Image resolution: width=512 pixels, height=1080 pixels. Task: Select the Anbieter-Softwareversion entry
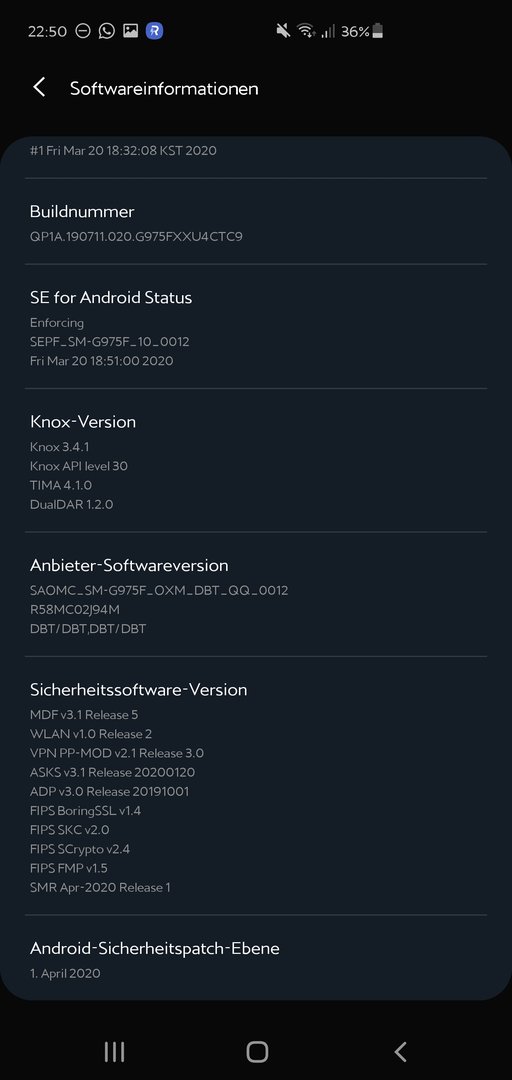(256, 595)
